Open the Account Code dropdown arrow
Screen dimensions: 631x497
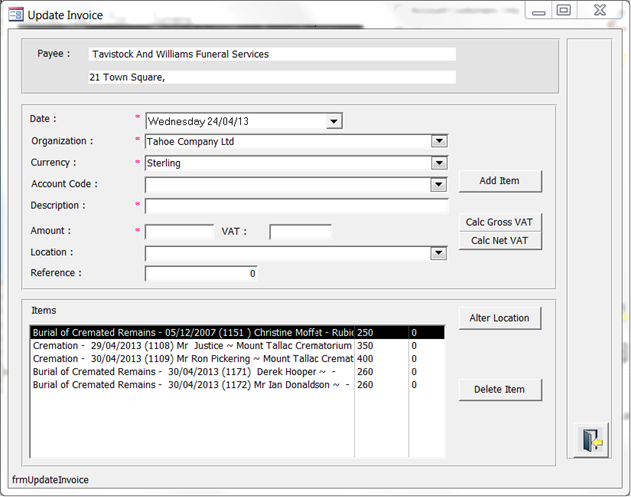[x=439, y=185]
